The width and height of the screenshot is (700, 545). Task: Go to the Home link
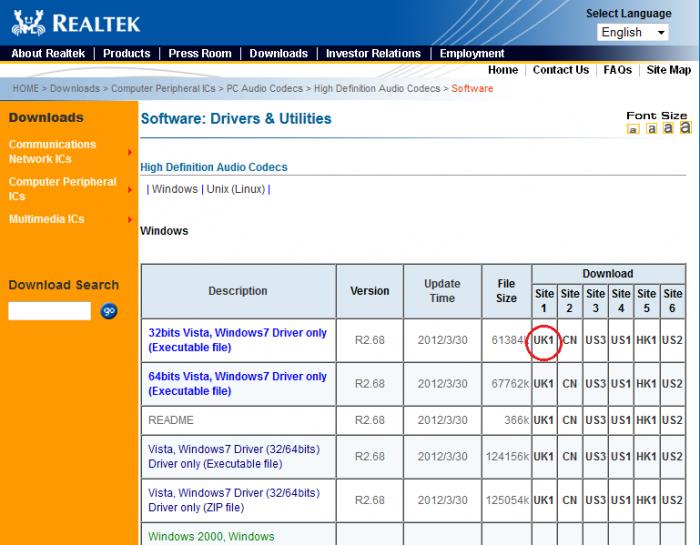[x=503, y=70]
